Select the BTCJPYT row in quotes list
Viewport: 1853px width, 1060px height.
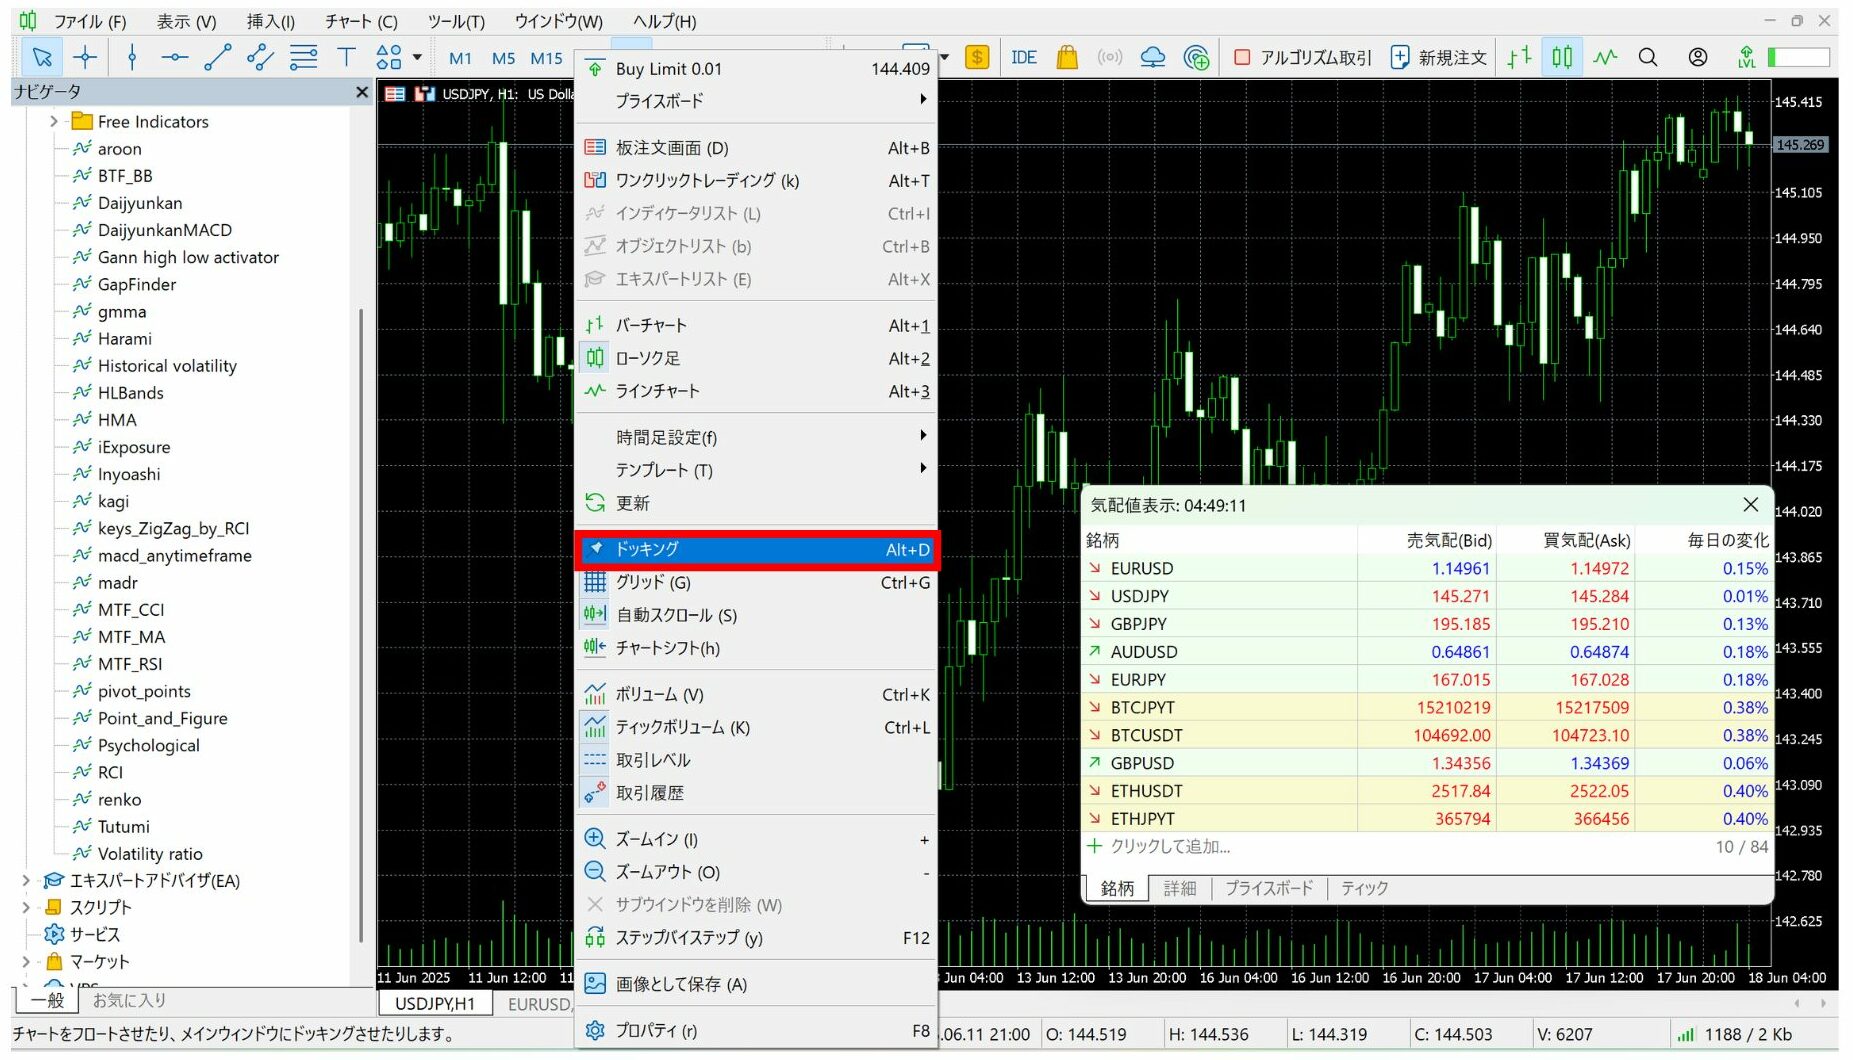coord(1142,707)
